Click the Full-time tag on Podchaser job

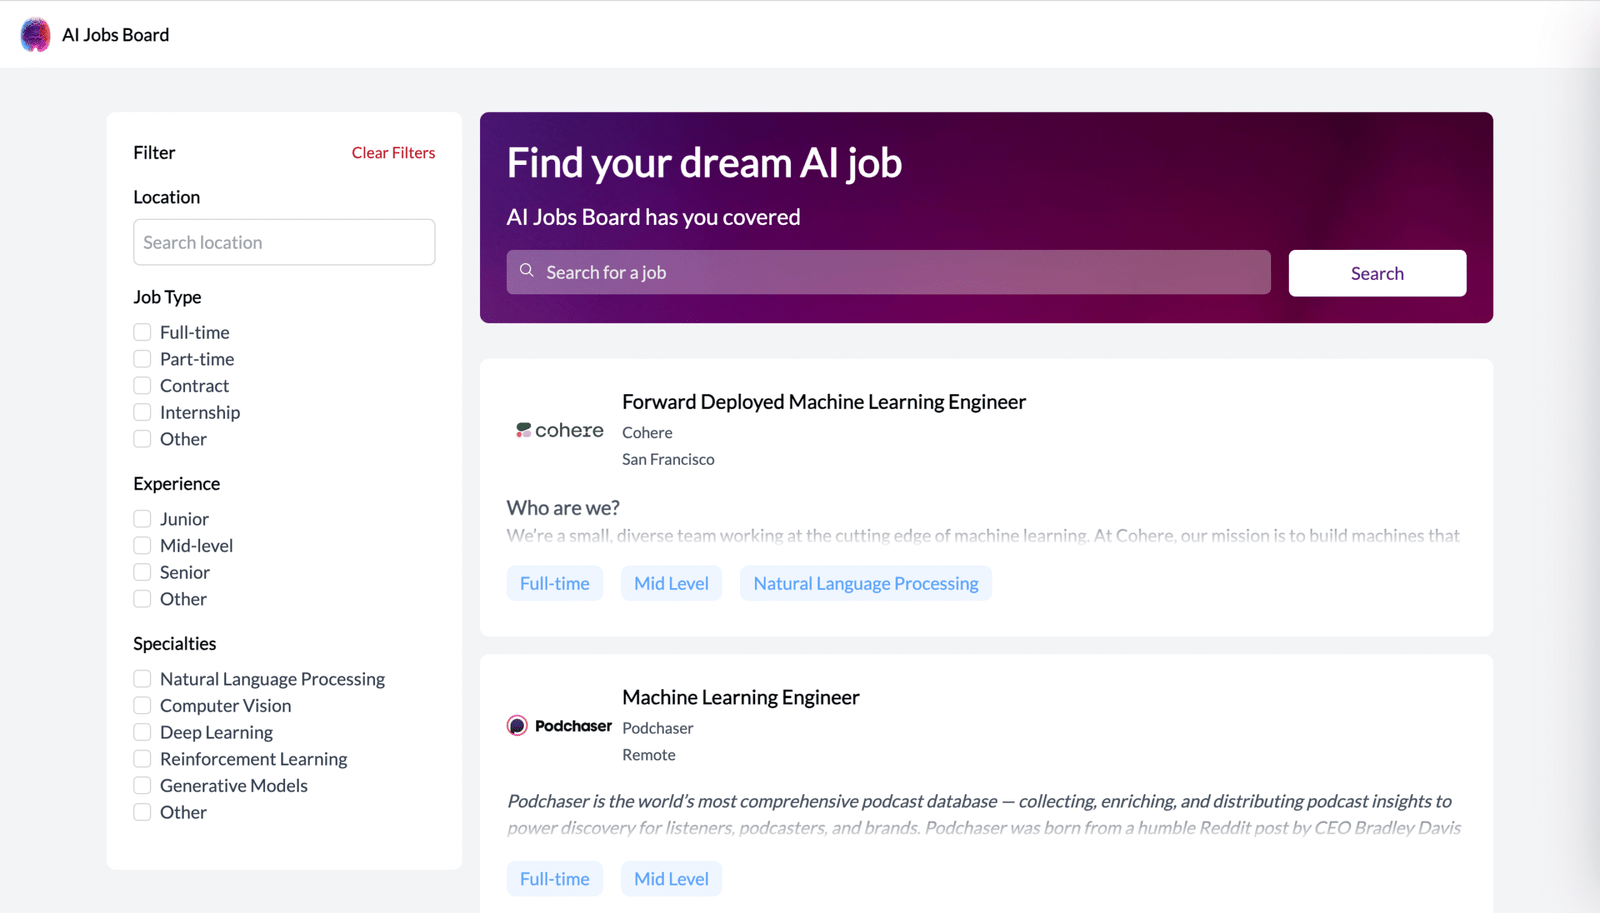[x=555, y=879]
